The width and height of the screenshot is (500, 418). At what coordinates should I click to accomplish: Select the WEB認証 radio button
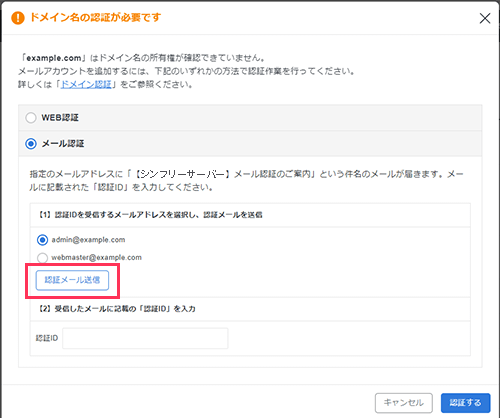[31, 118]
